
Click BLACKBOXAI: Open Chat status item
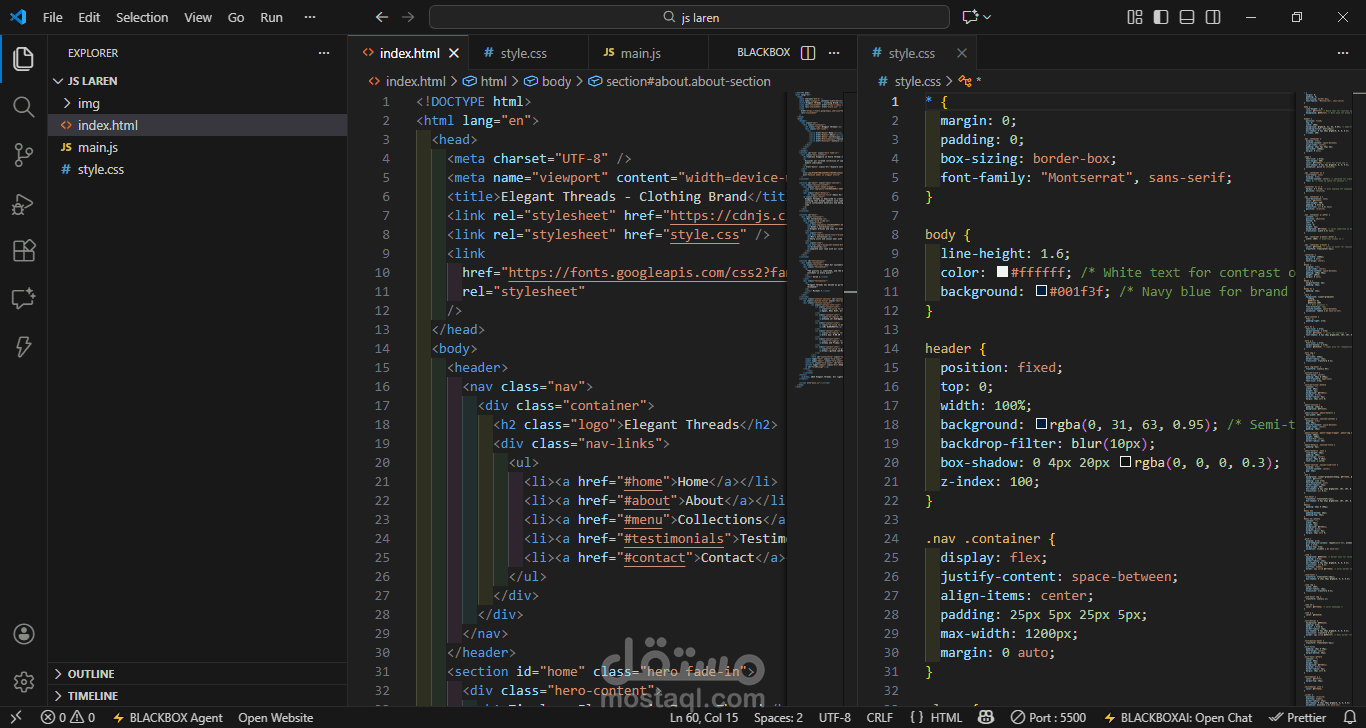point(1177,718)
